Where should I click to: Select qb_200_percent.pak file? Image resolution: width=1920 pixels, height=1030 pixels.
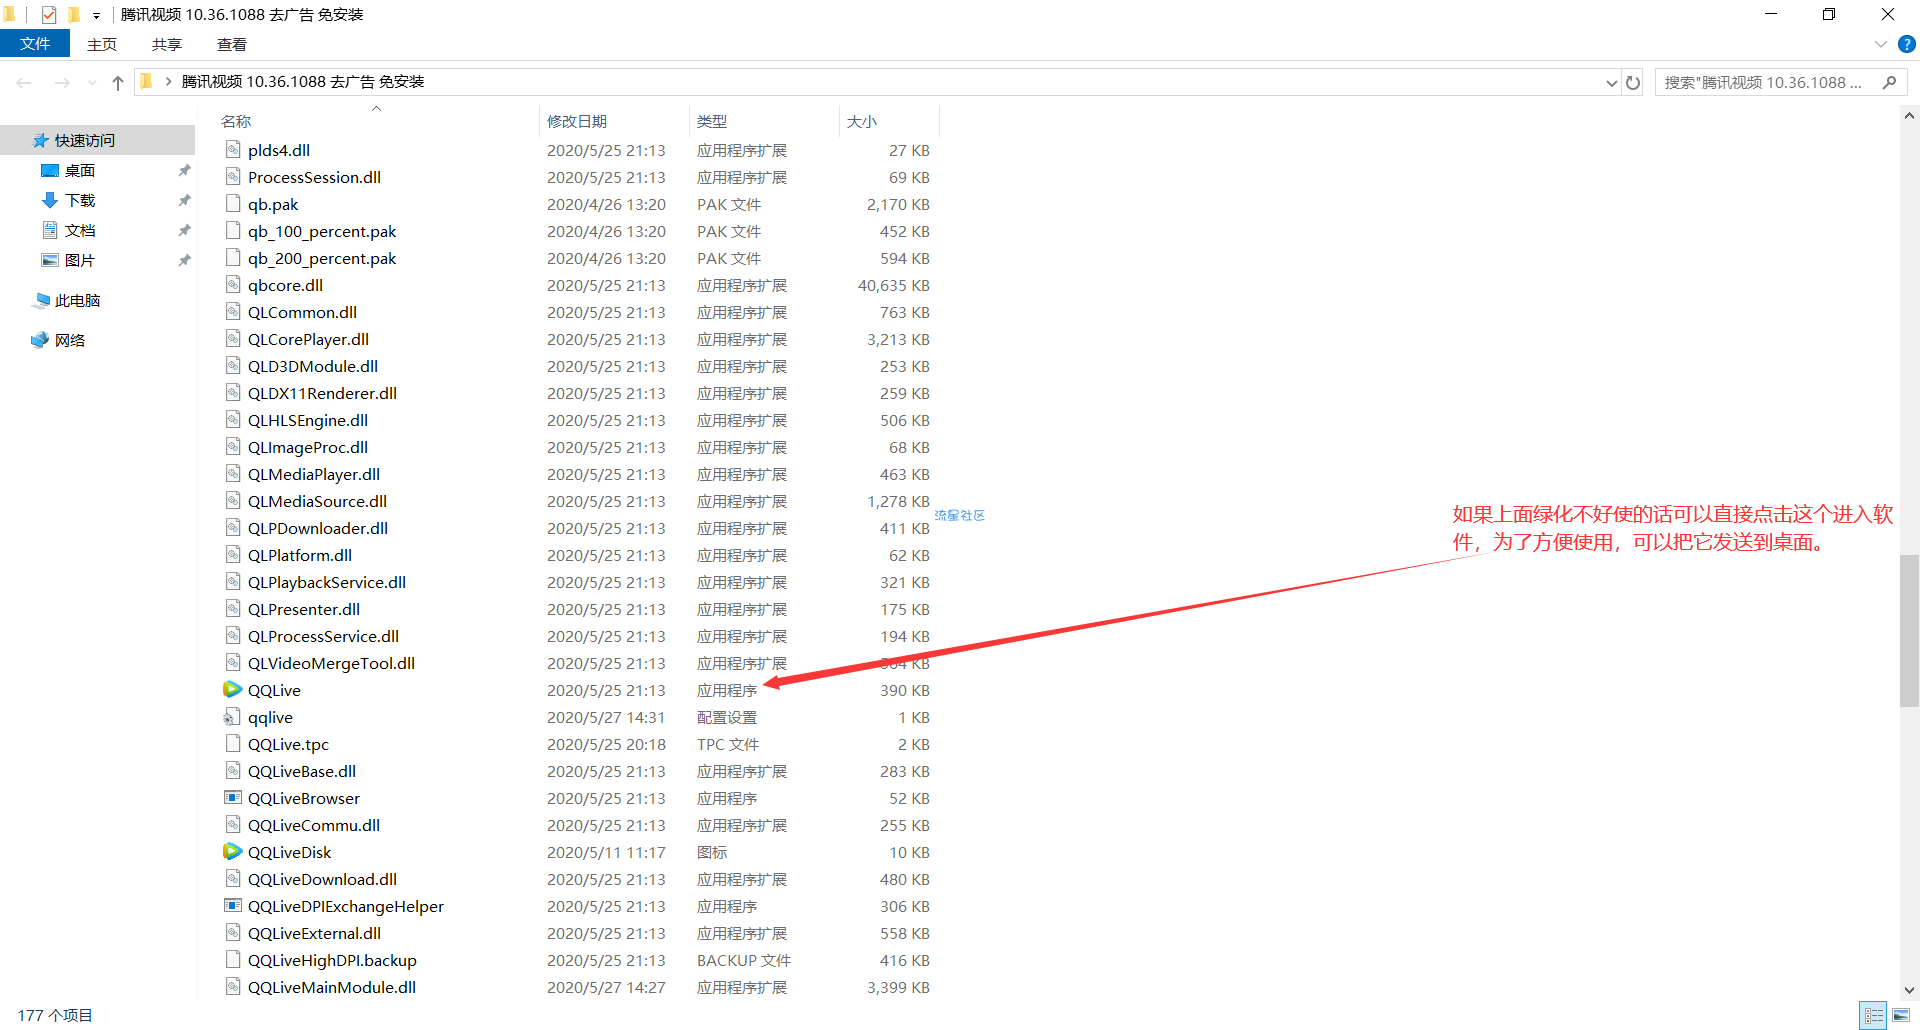[x=322, y=259]
